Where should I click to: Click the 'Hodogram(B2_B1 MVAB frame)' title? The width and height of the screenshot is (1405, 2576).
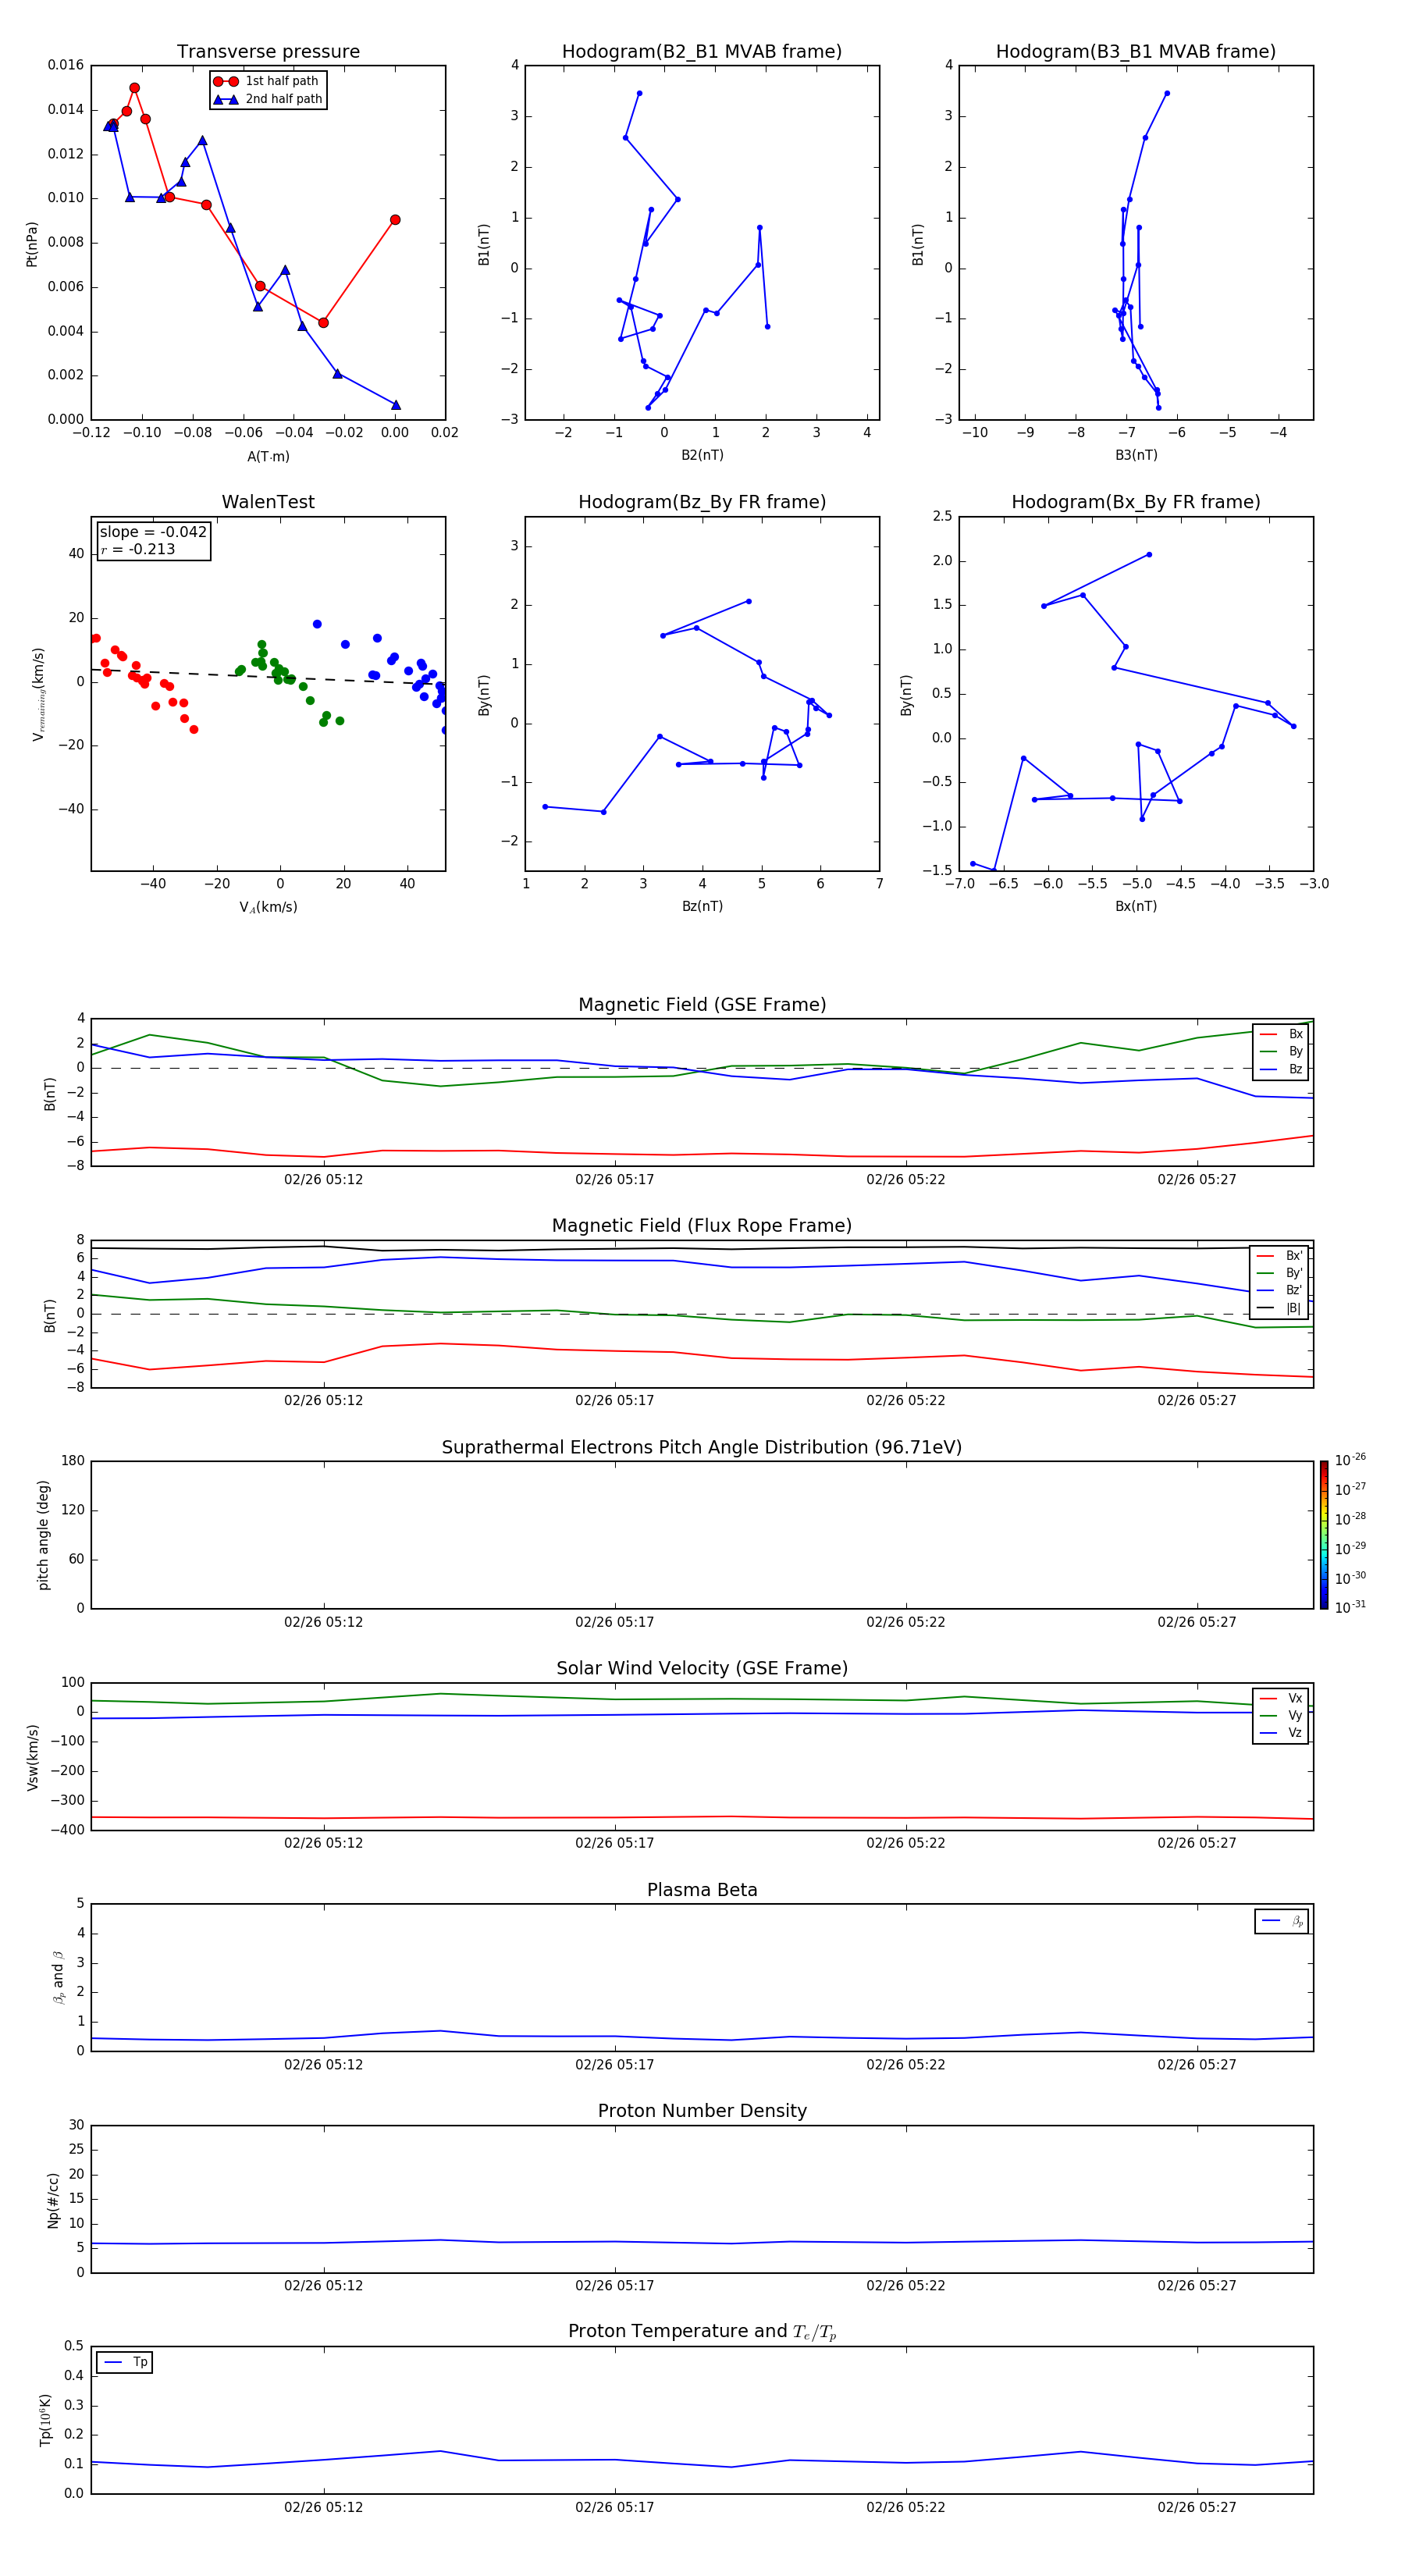702,52
